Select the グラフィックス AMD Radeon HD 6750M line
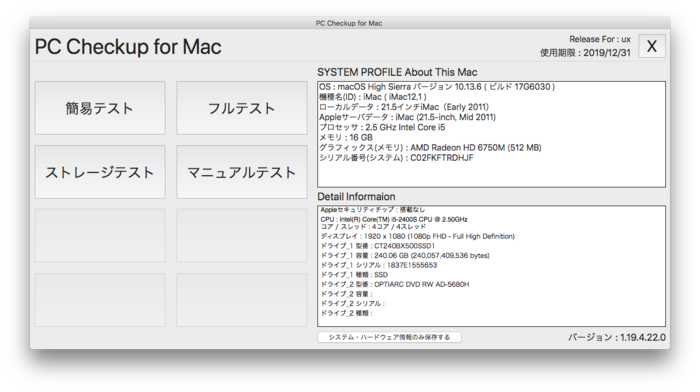Viewport: 700px width, 392px height. tap(430, 147)
